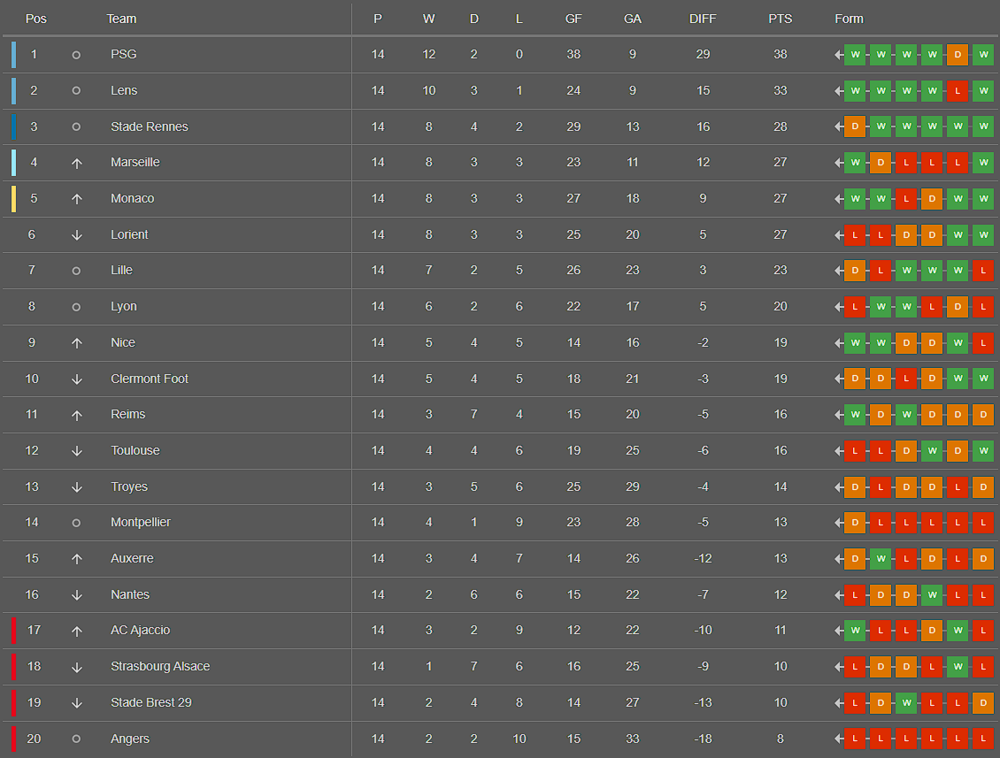
Task: Select the Montpellier team name
Action: (140, 522)
